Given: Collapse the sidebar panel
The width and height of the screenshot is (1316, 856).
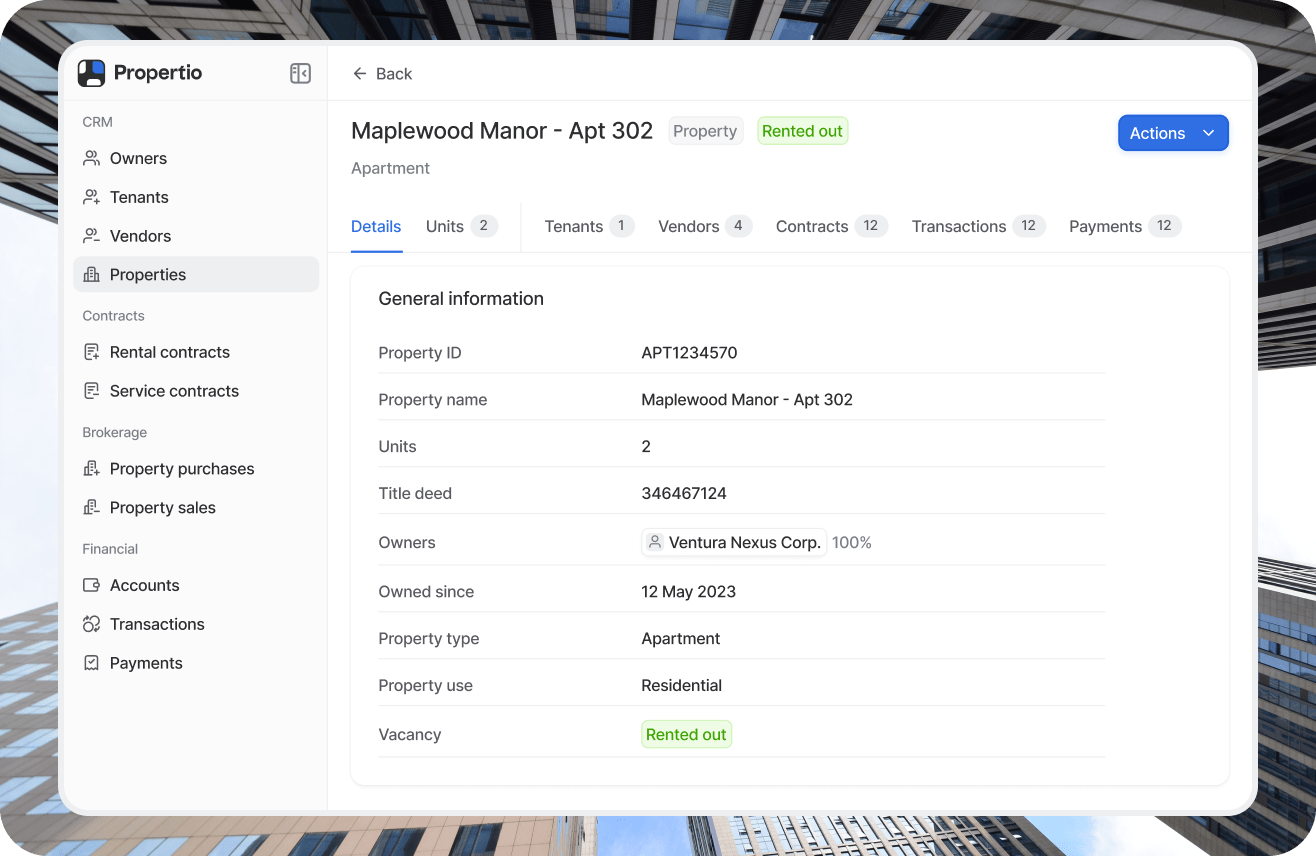Looking at the screenshot, I should (300, 73).
